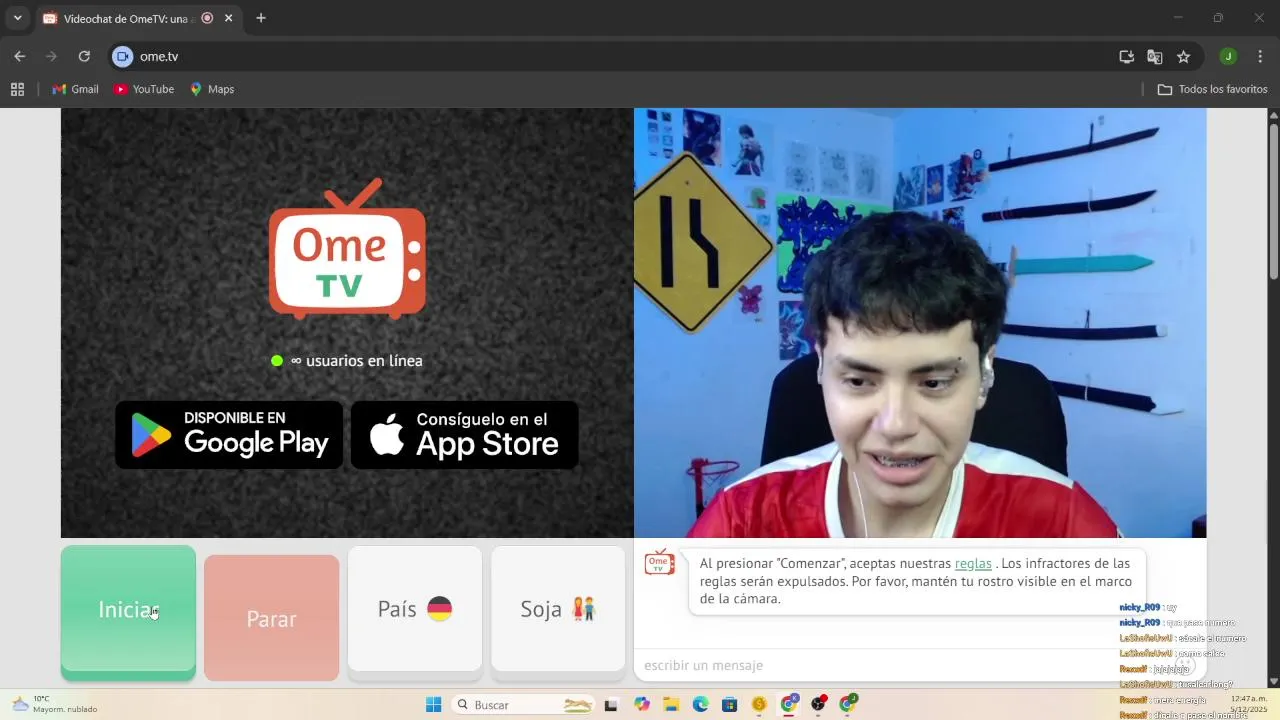Open the Google Play download badge
The height and width of the screenshot is (720, 1280).
[x=229, y=435]
